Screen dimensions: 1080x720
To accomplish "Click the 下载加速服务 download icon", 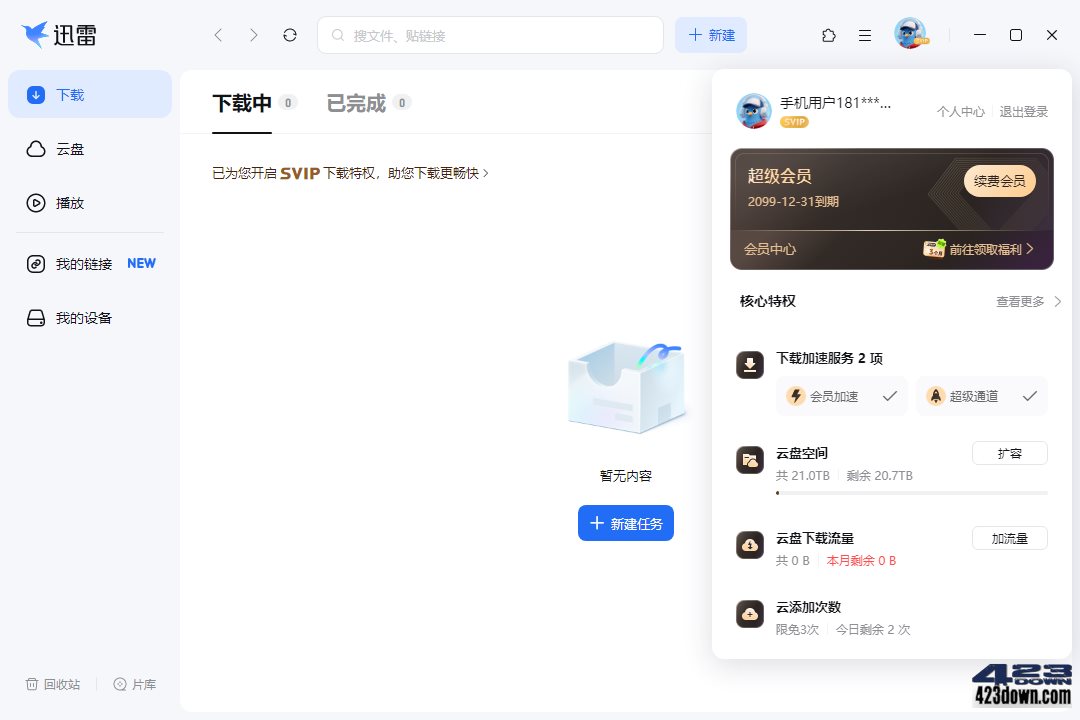I will (750, 365).
